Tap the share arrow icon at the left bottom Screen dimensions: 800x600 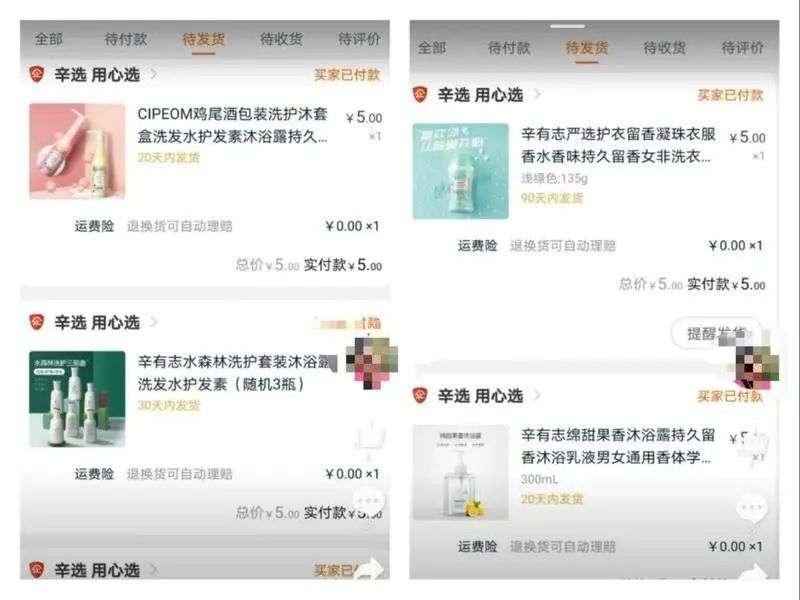[x=370, y=569]
